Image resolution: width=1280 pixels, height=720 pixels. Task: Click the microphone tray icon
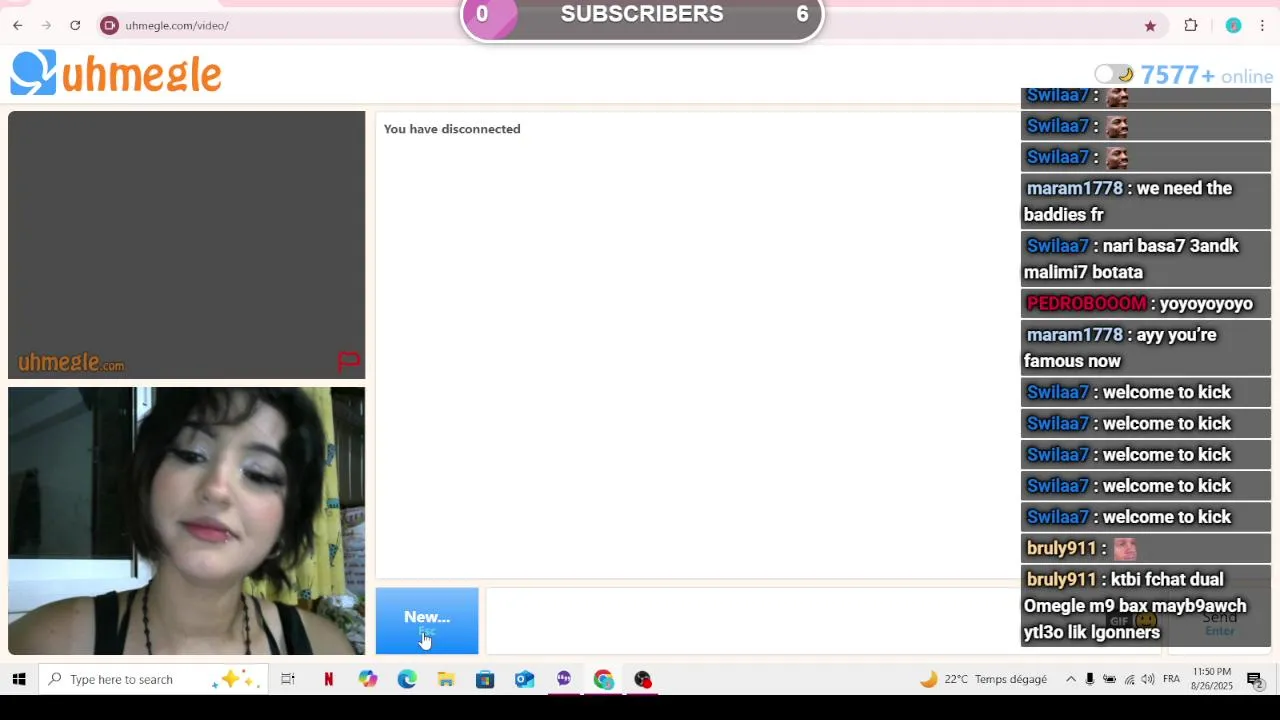click(1090, 679)
